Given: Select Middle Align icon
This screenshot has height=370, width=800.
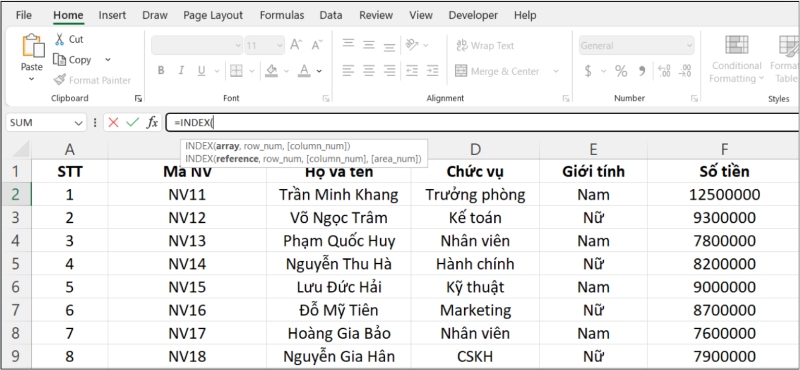Looking at the screenshot, I should click(369, 45).
